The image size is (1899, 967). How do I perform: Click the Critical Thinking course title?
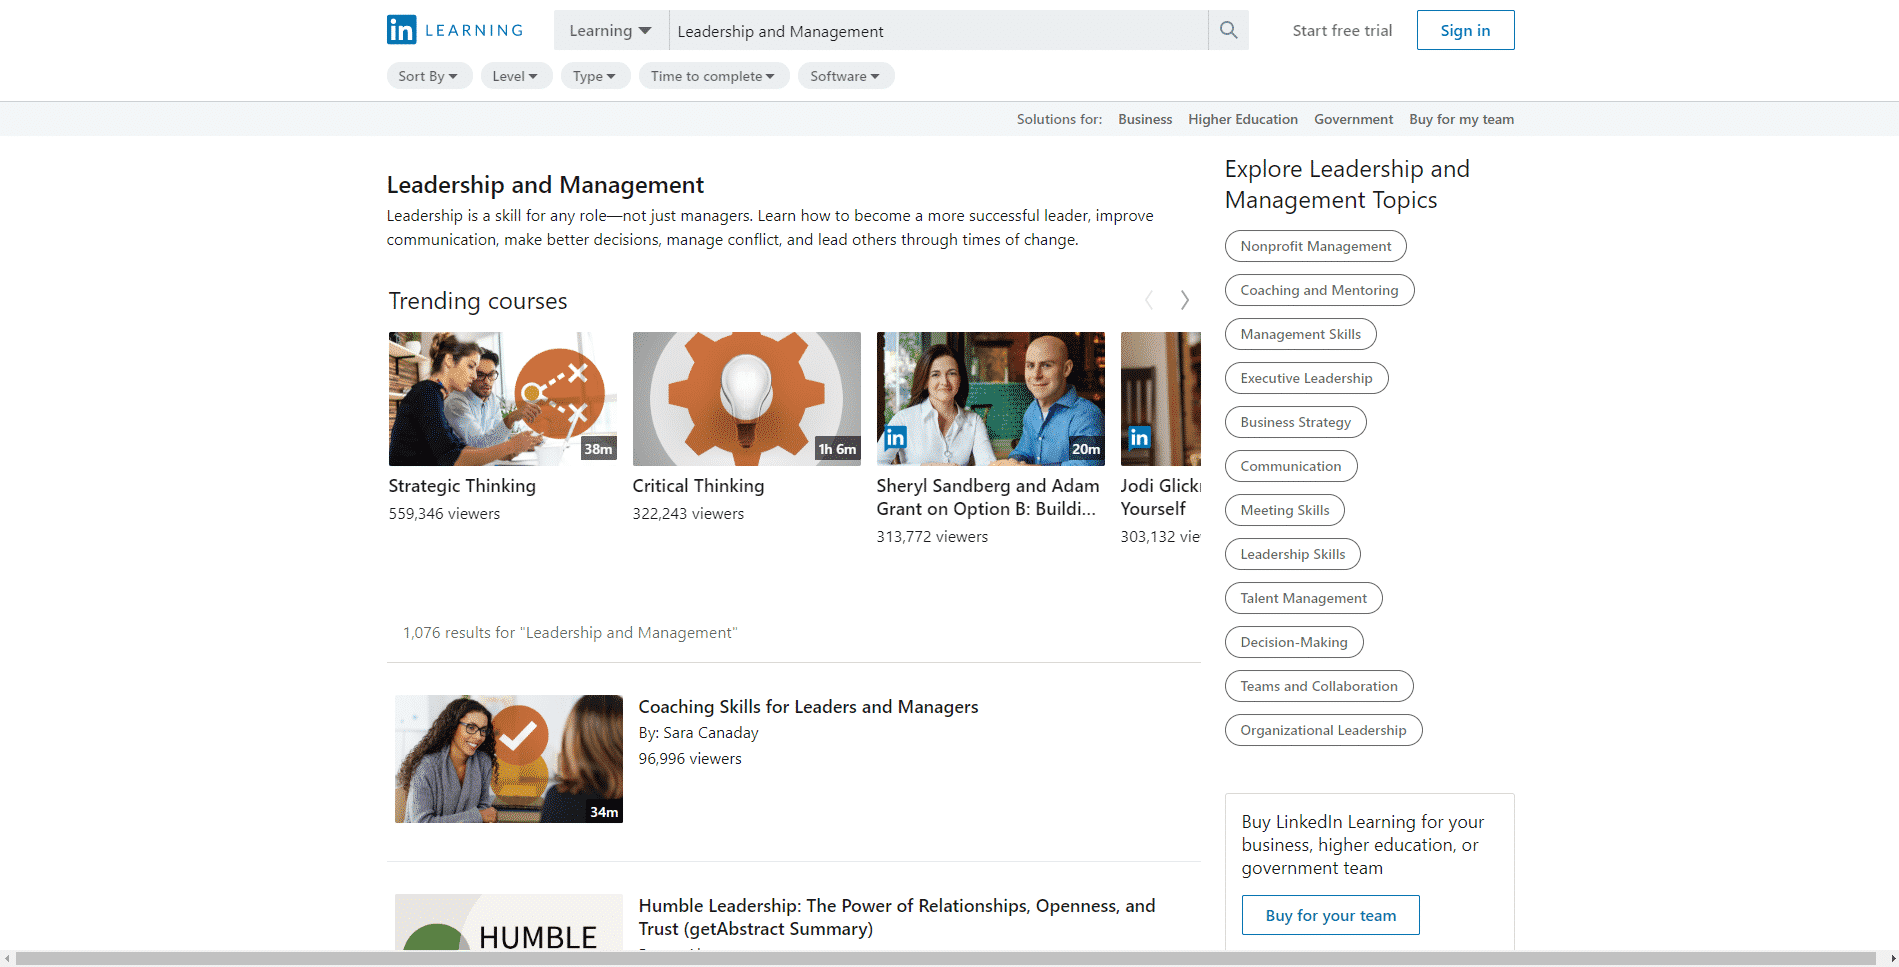coord(698,486)
